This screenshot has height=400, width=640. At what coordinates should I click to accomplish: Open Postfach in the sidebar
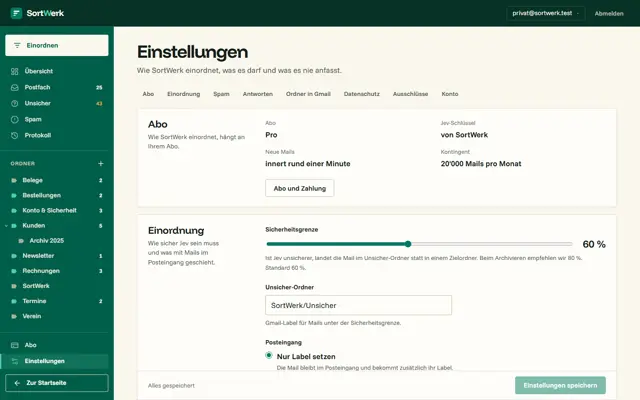pyautogui.click(x=57, y=87)
